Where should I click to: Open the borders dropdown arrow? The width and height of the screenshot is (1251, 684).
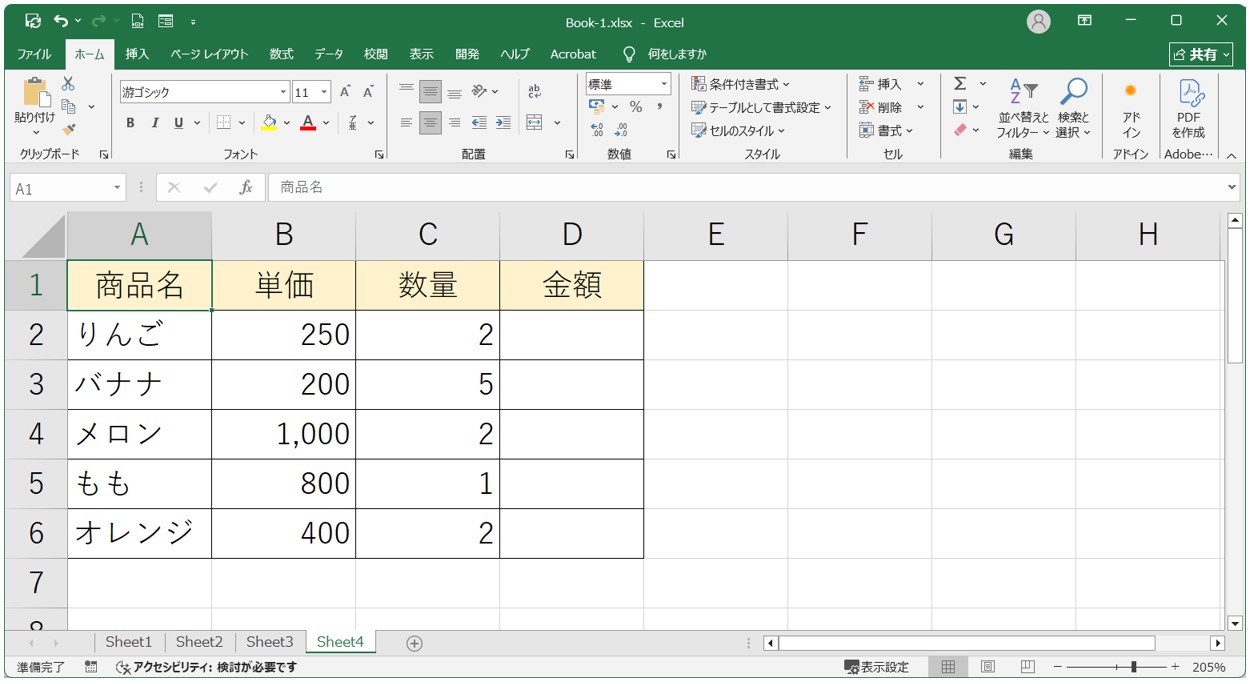click(241, 123)
